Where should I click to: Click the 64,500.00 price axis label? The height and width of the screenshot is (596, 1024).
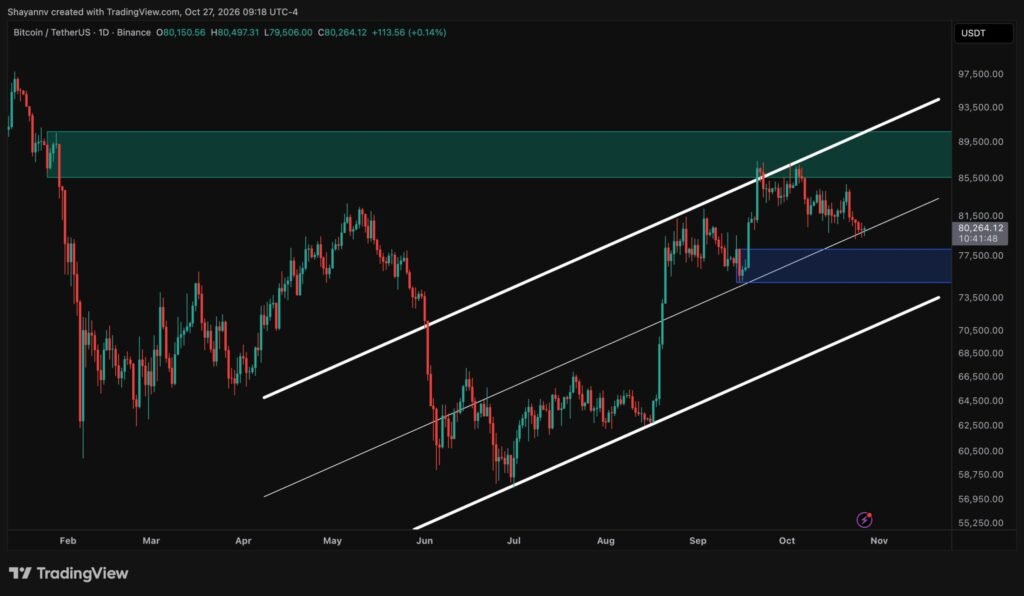click(980, 401)
